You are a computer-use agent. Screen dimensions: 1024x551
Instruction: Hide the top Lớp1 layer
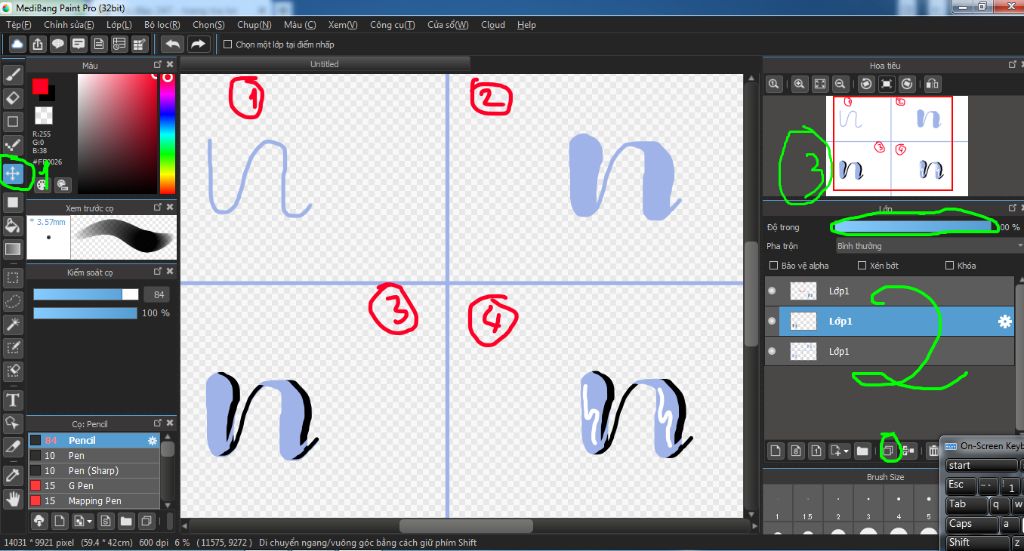(772, 291)
